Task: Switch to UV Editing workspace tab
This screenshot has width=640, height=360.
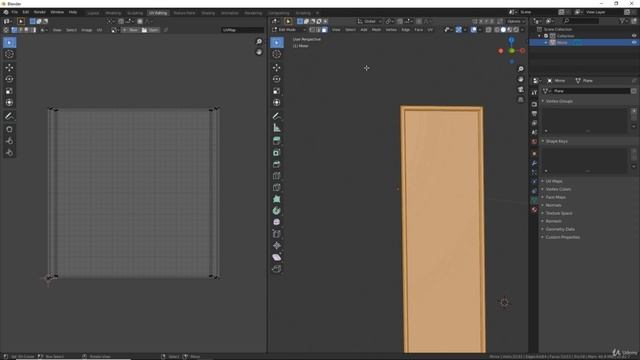Action: click(158, 13)
